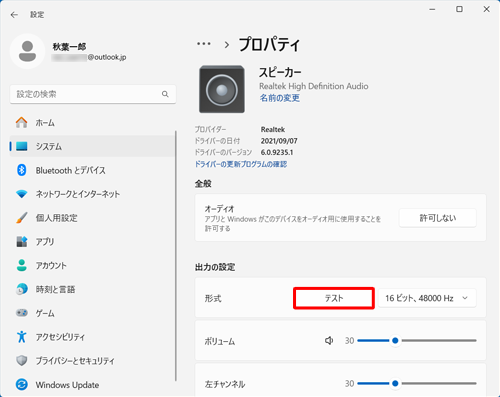Open the 16 ビット, 48000 Hz format dropdown
Viewport: 500px width, 397px height.
[427, 298]
